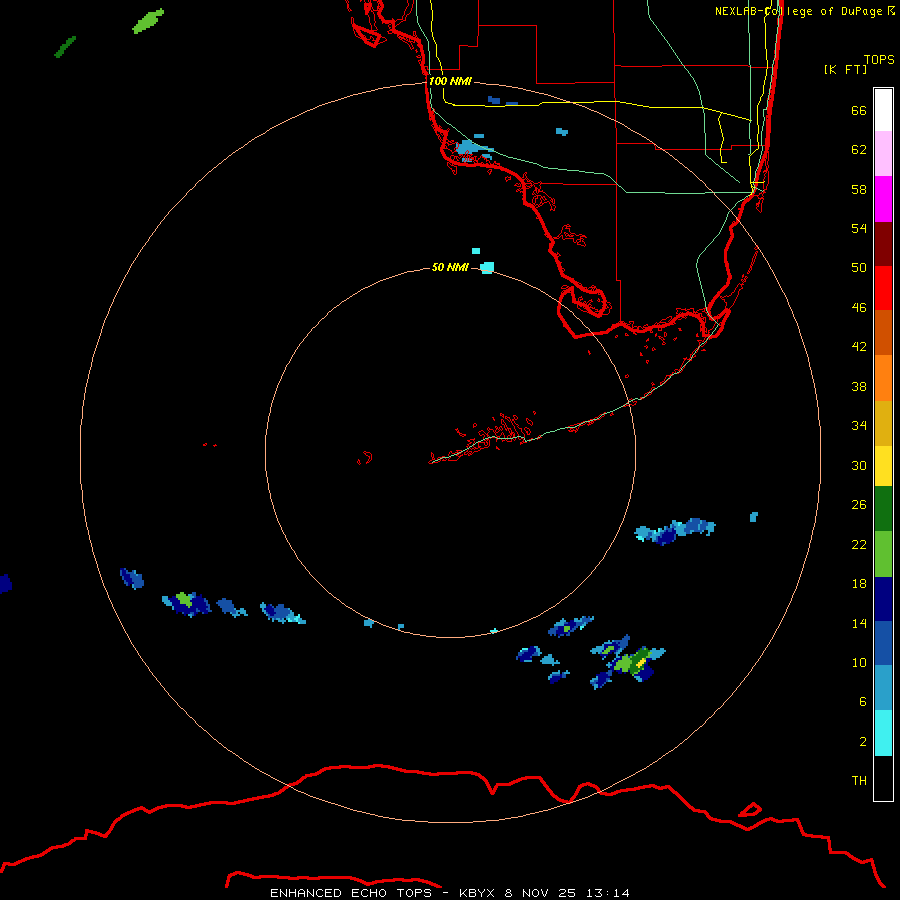
Task: Click the light pink legend swatch
Action: 883,153
